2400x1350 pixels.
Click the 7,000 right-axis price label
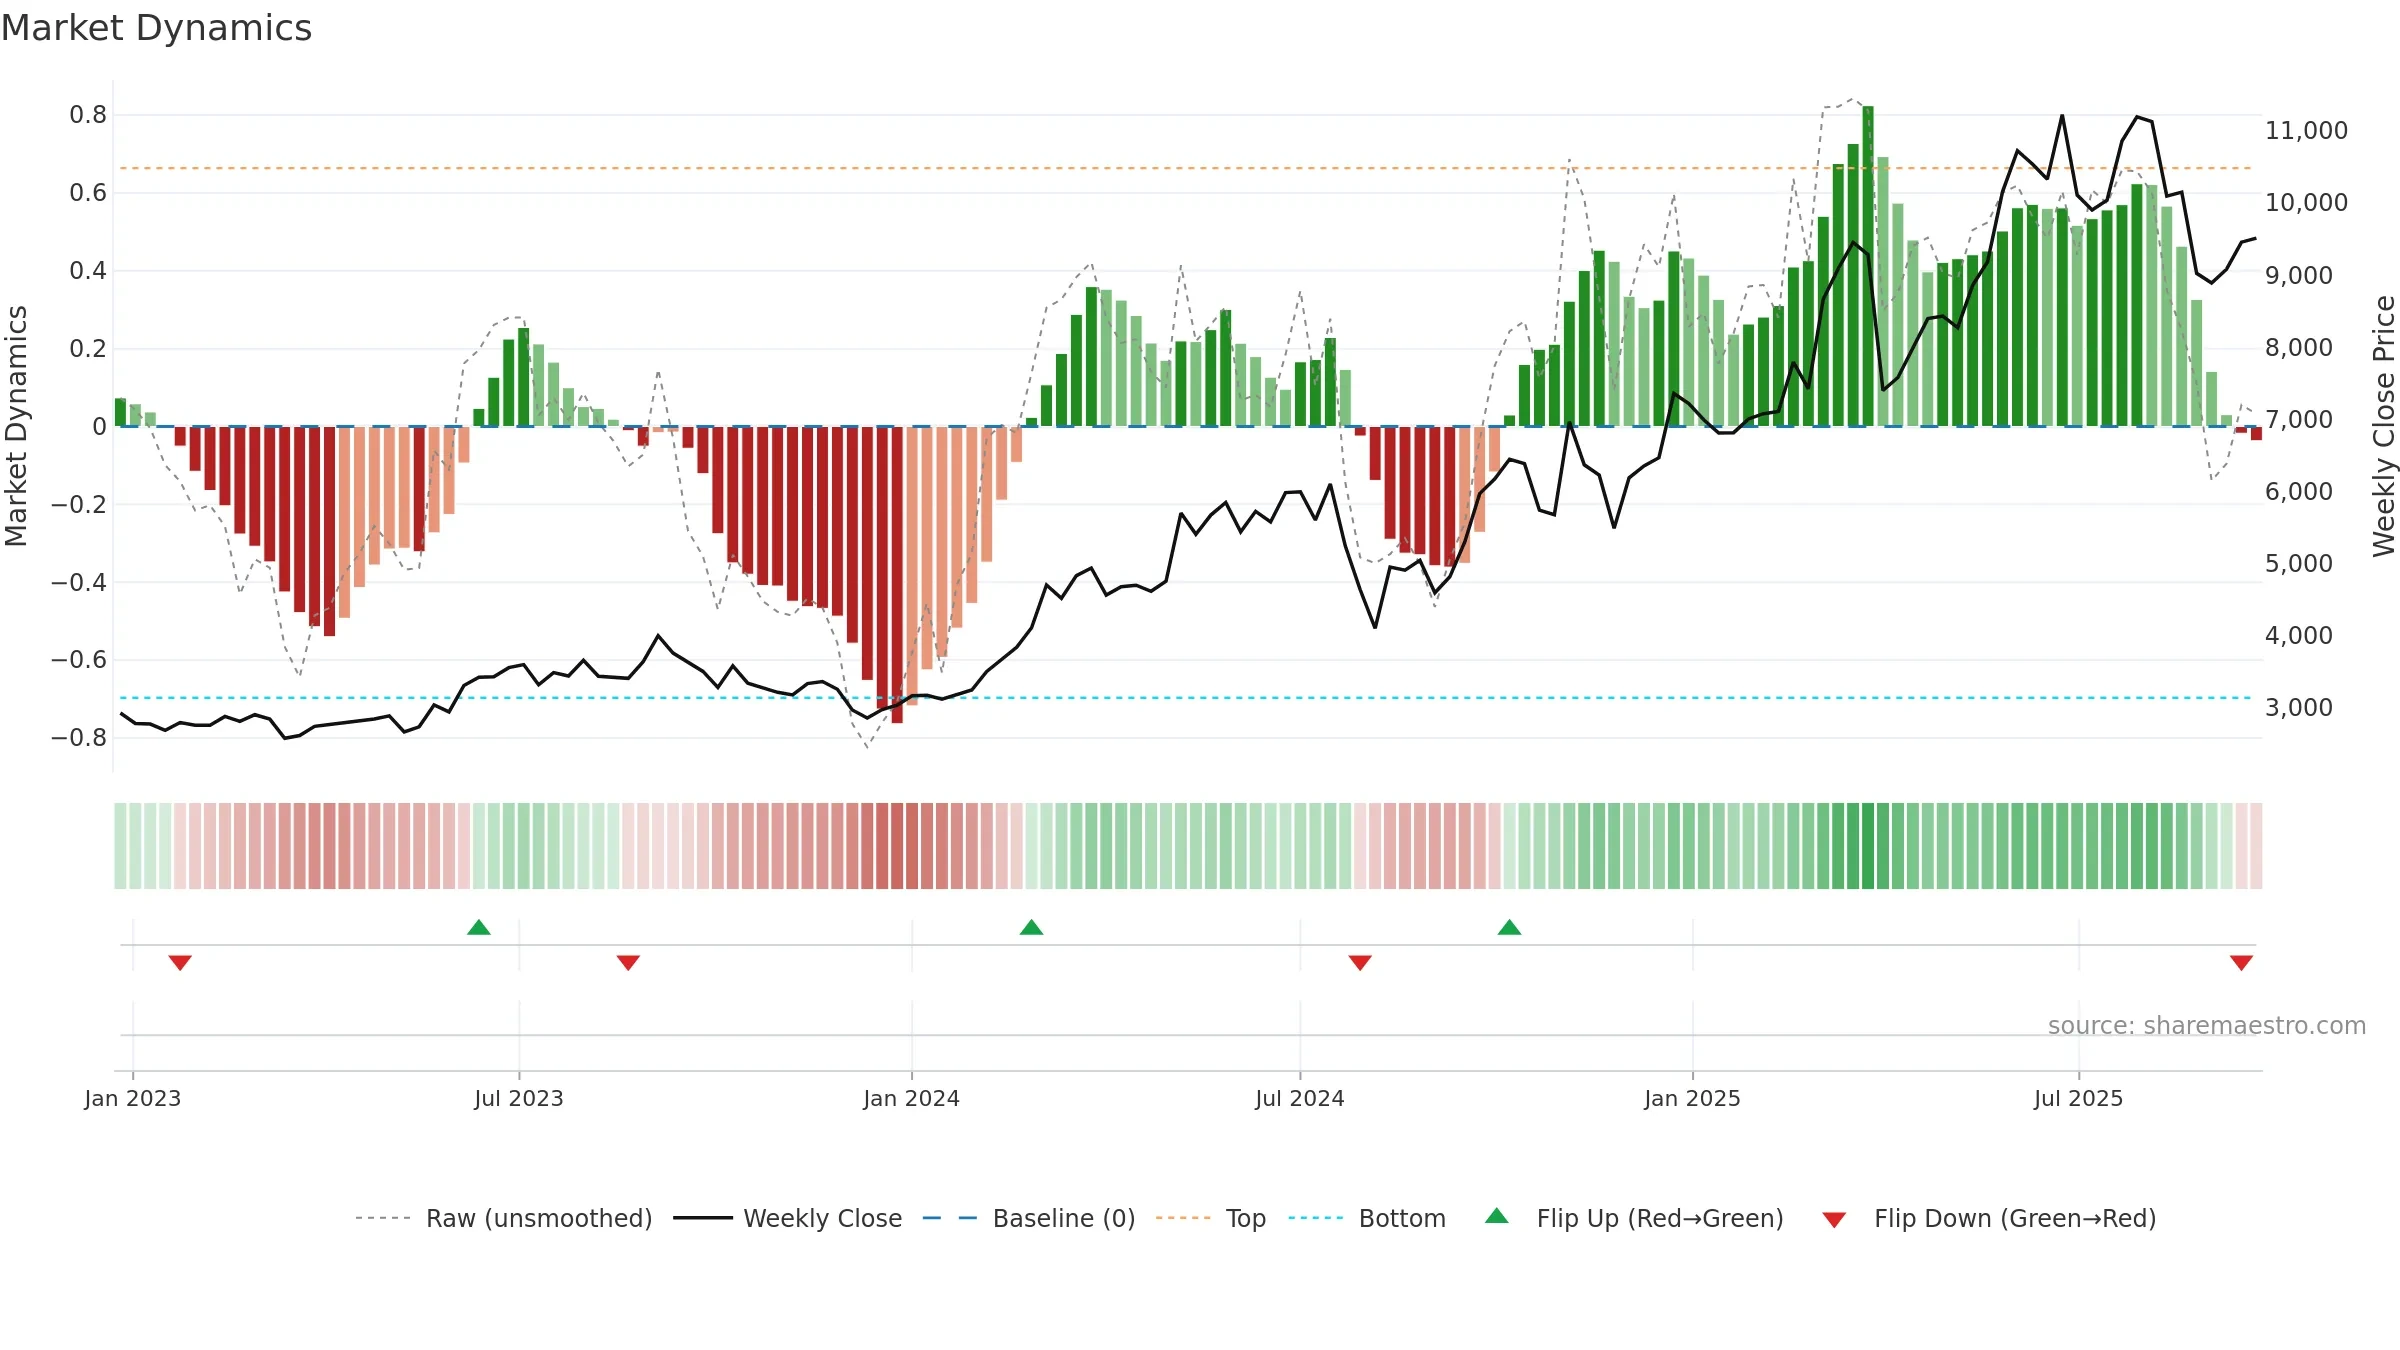(x=2299, y=419)
